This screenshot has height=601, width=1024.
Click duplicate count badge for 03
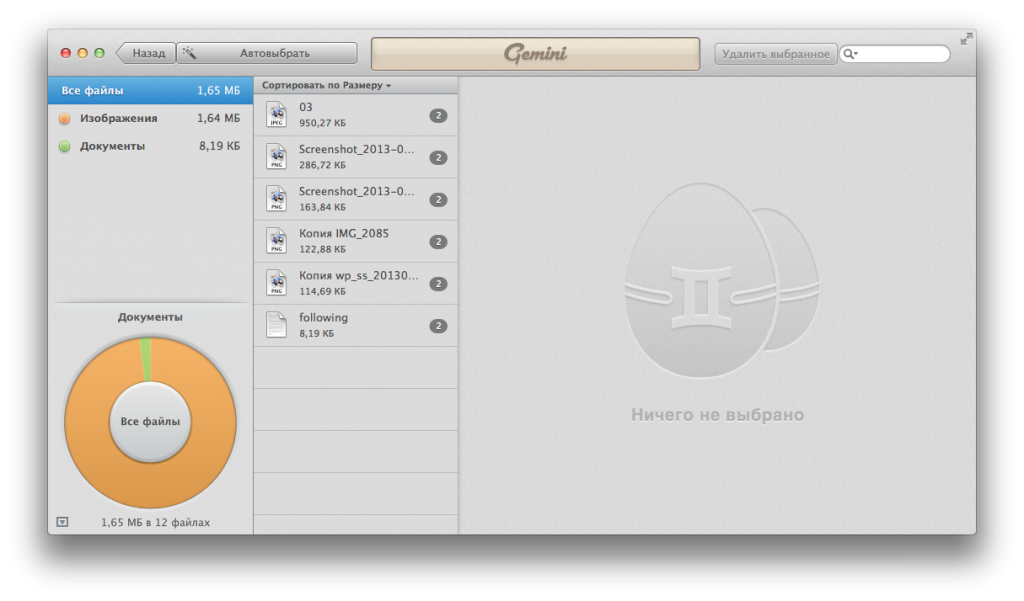(x=438, y=116)
